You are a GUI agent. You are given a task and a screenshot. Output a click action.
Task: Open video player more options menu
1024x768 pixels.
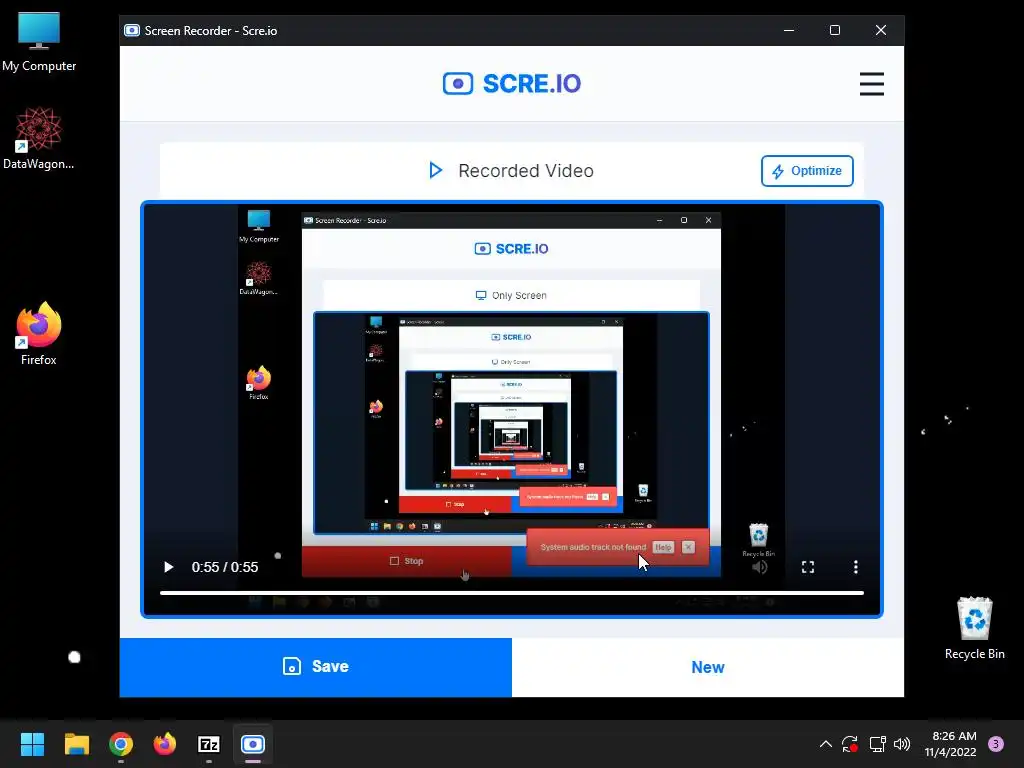(856, 567)
